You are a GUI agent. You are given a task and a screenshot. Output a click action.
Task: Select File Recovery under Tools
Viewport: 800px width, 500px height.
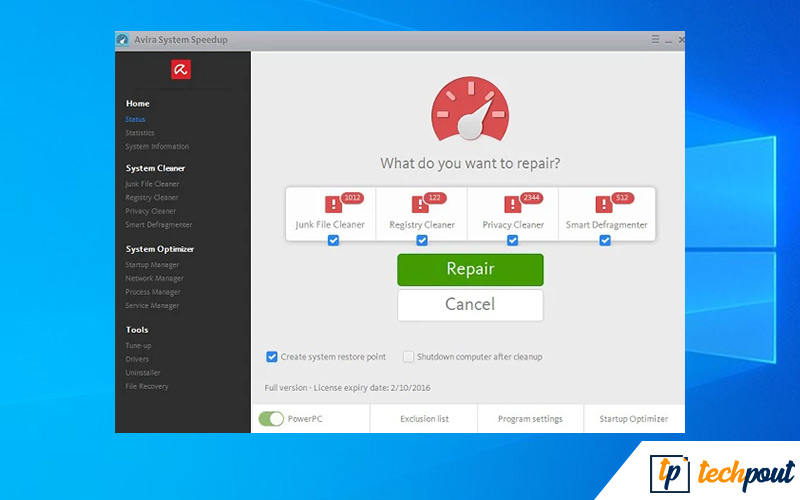[147, 386]
